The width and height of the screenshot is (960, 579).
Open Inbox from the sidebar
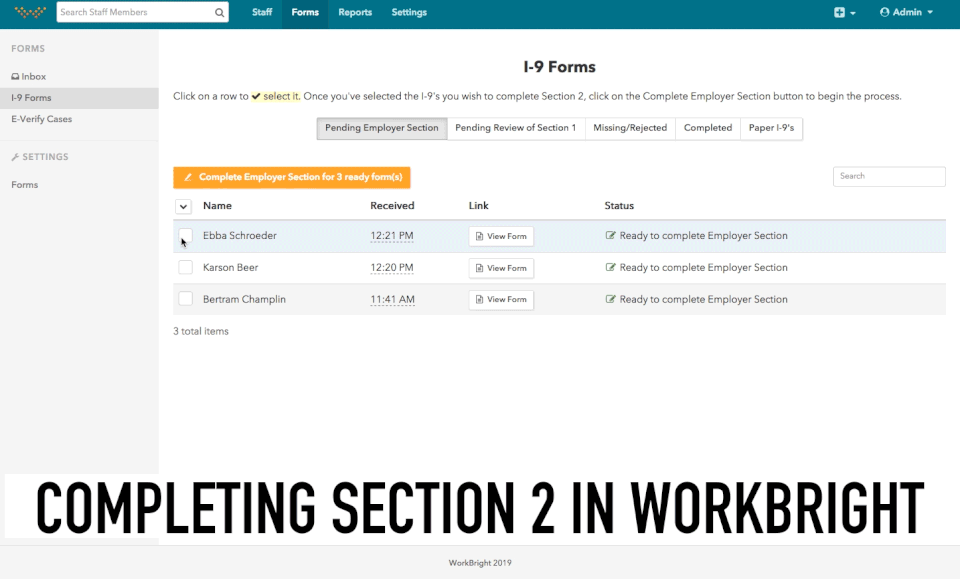[x=29, y=77]
